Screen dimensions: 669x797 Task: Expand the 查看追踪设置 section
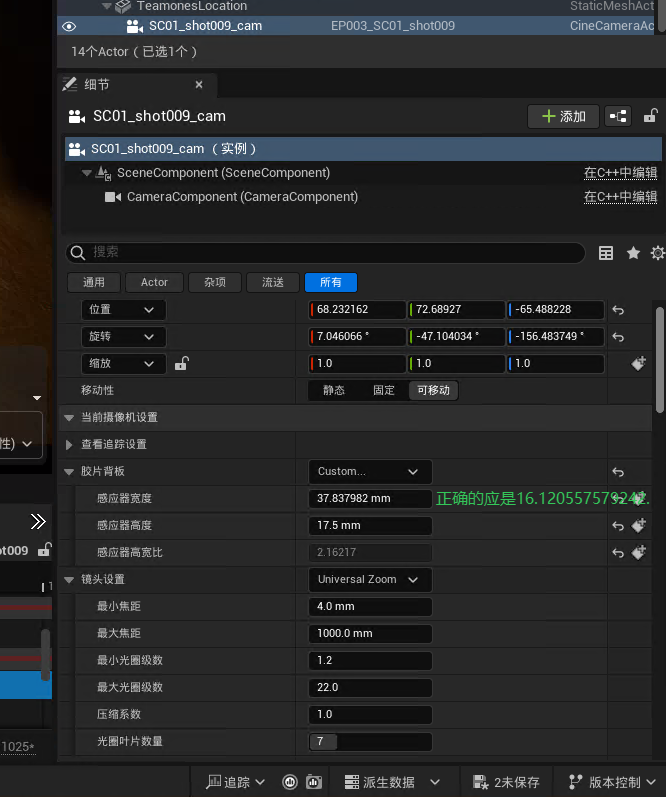69,444
